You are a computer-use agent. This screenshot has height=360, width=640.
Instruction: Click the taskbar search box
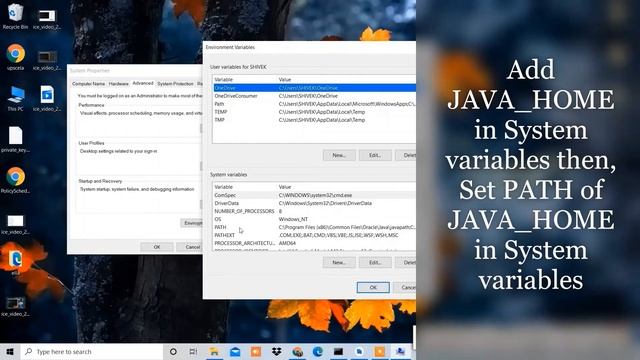(92, 351)
